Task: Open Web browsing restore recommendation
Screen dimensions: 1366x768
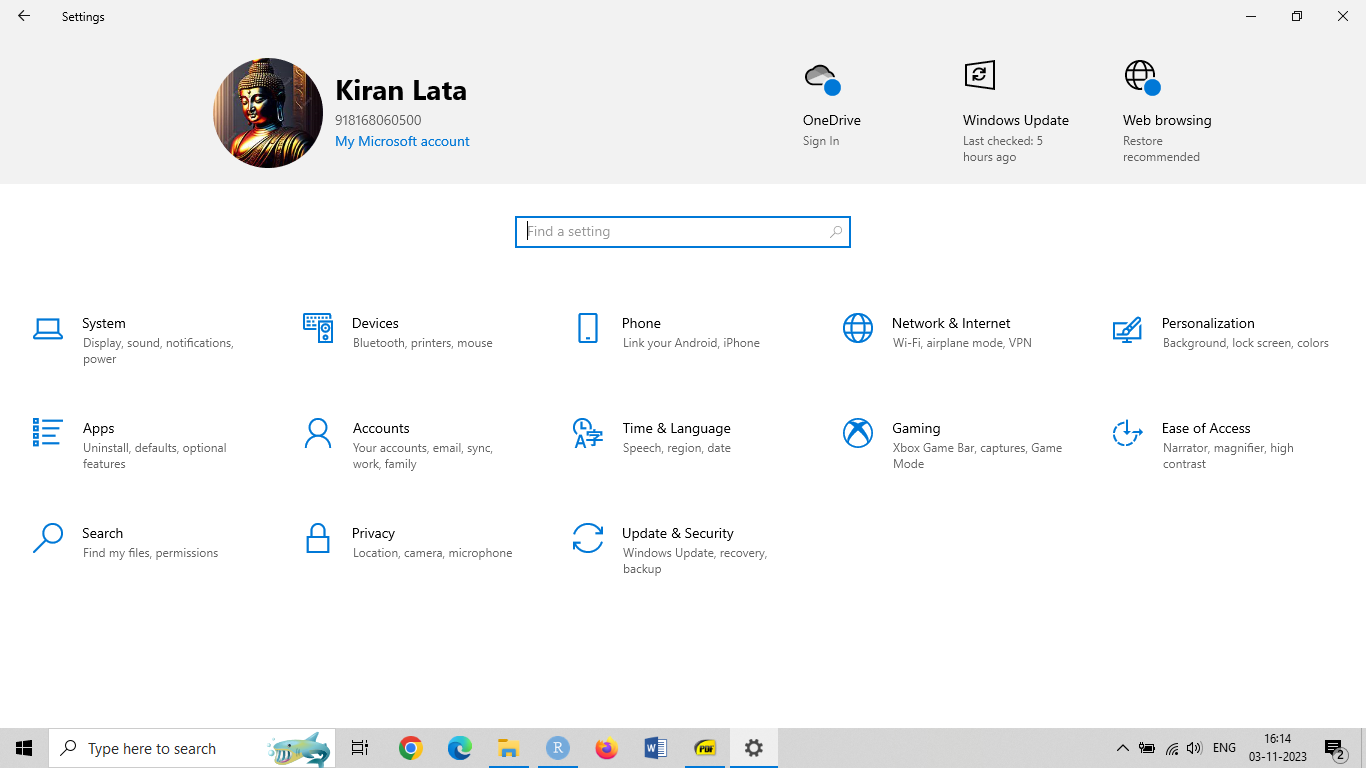Action: (x=1166, y=120)
